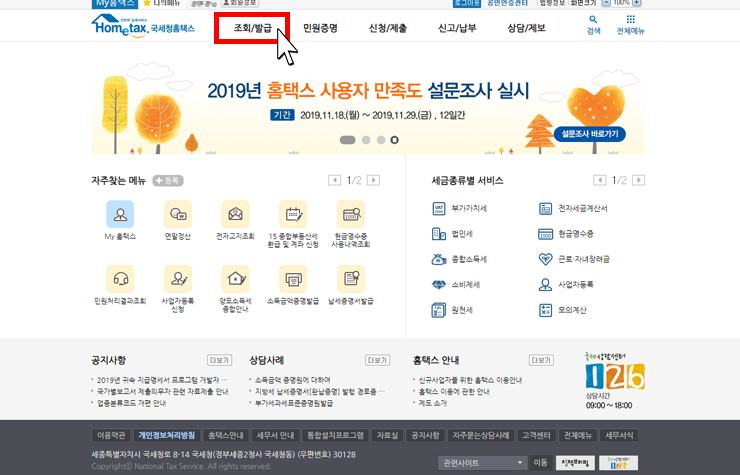Go to next page of 자주찾는 메뉴

click(373, 180)
